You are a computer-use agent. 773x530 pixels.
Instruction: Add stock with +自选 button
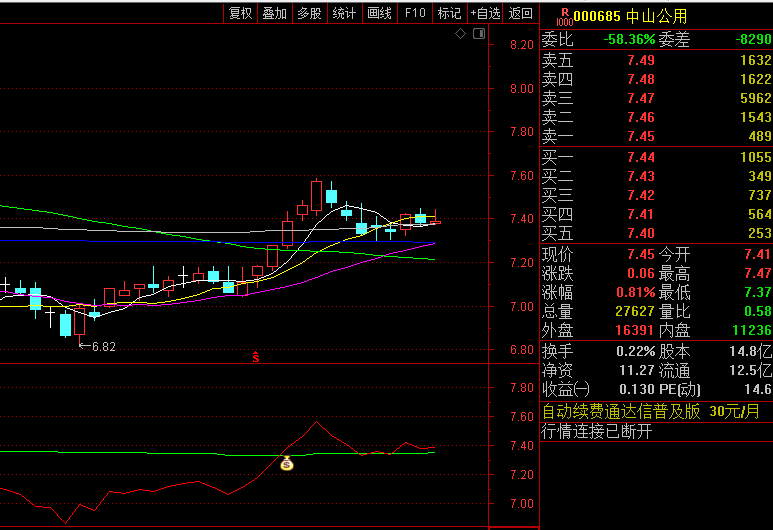[x=485, y=13]
